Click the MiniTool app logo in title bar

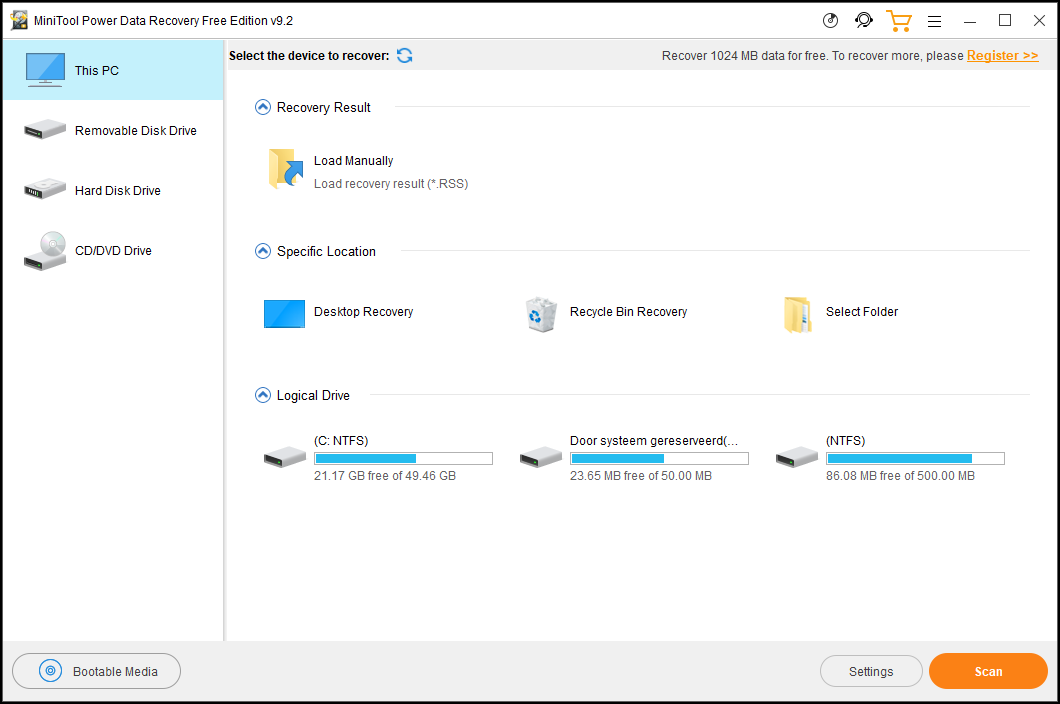point(19,20)
